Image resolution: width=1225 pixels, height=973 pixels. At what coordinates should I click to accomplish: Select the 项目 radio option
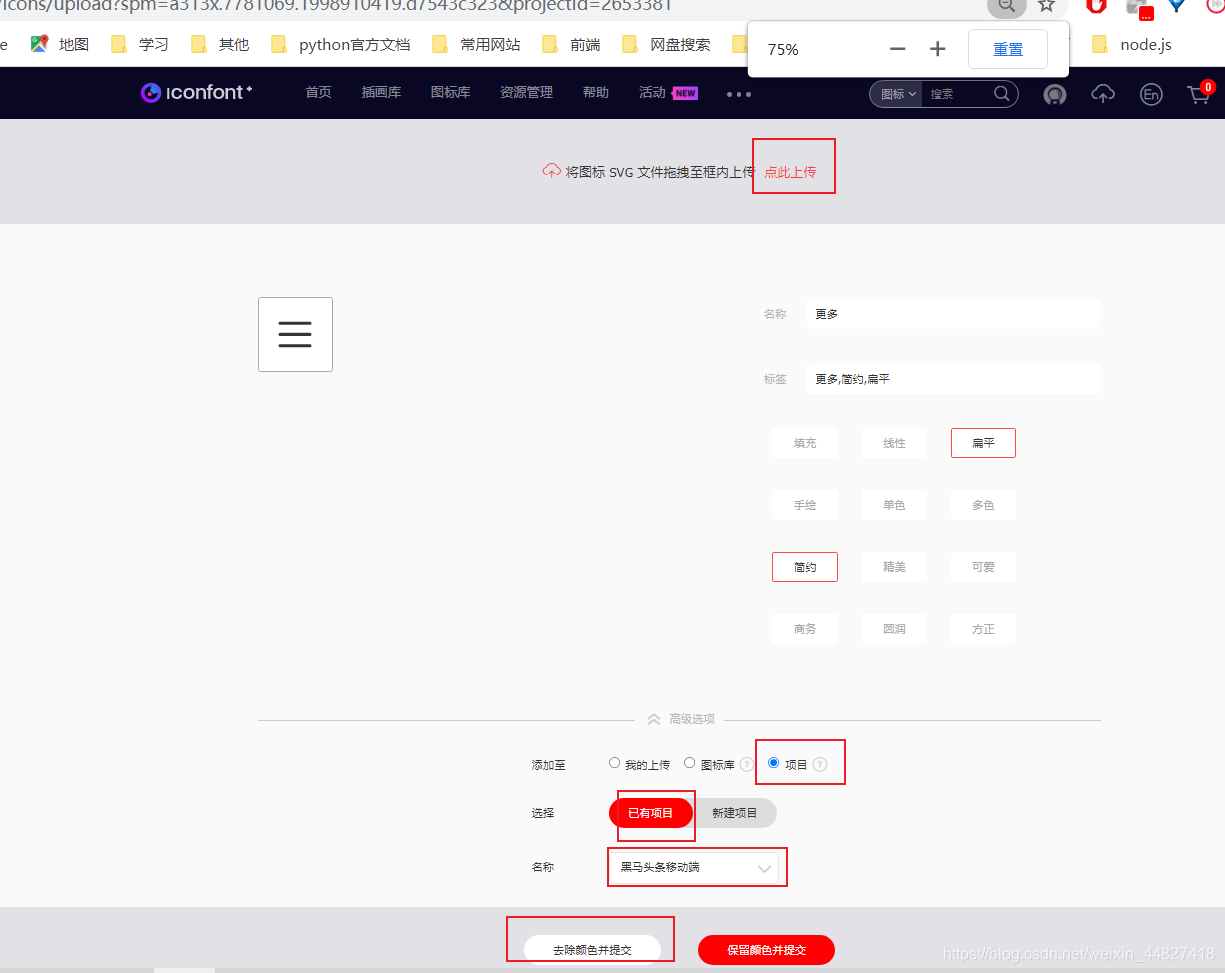tap(773, 763)
